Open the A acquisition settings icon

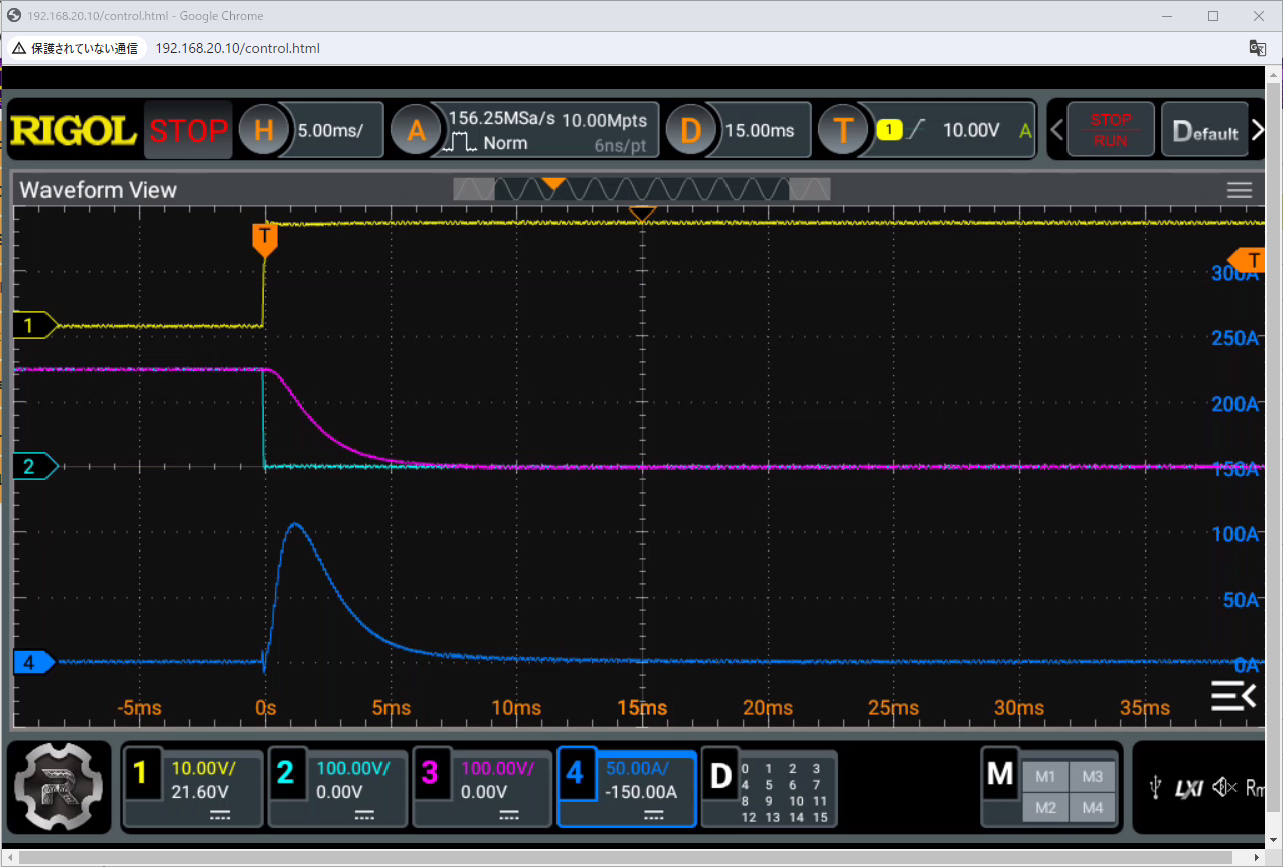(416, 130)
